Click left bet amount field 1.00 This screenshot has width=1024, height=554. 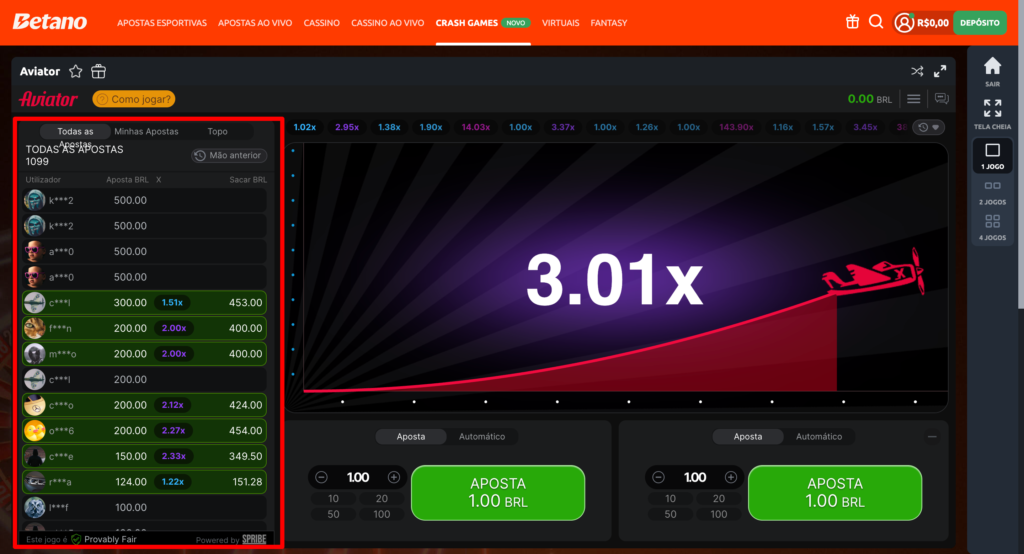(358, 478)
